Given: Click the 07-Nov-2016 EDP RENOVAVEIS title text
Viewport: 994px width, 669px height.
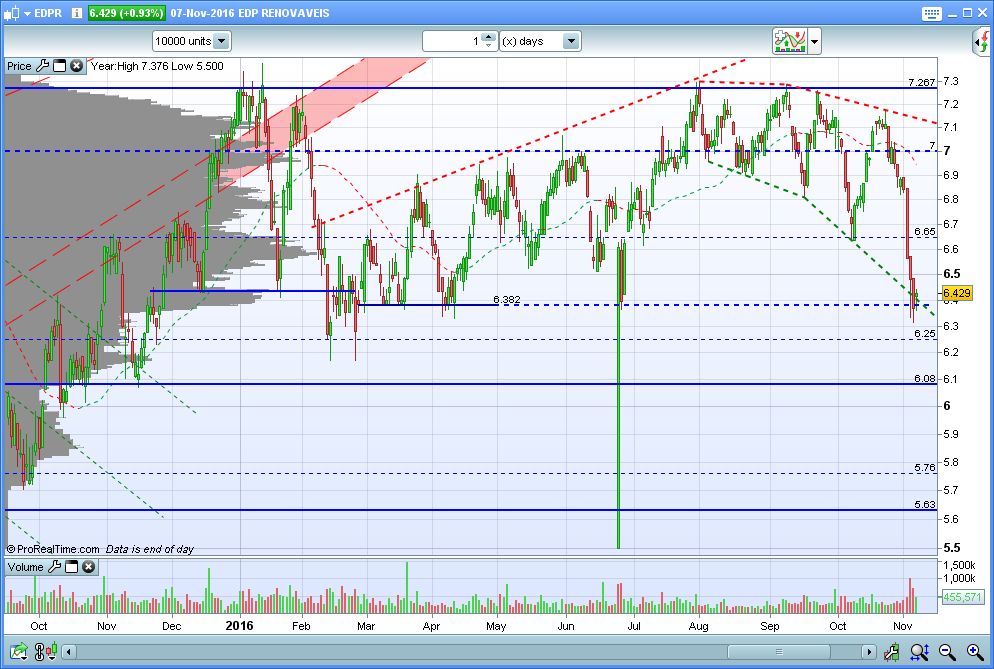Looking at the screenshot, I should tap(250, 13).
